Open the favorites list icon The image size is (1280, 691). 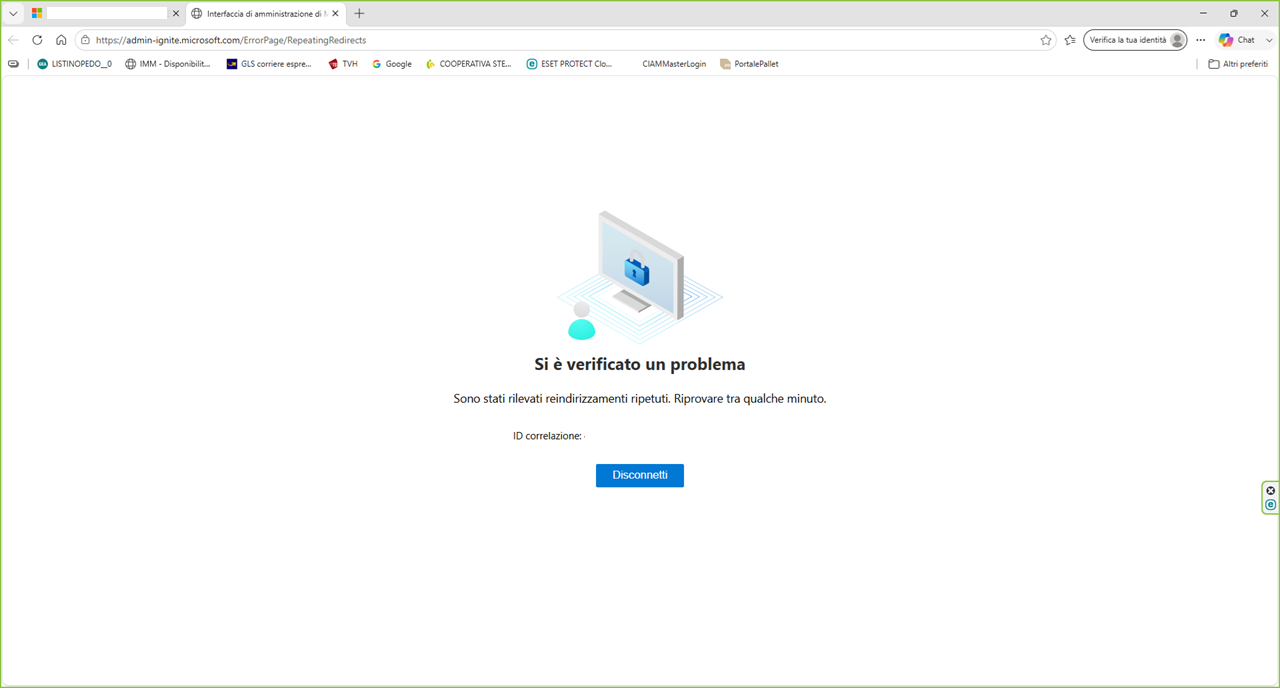(1070, 40)
